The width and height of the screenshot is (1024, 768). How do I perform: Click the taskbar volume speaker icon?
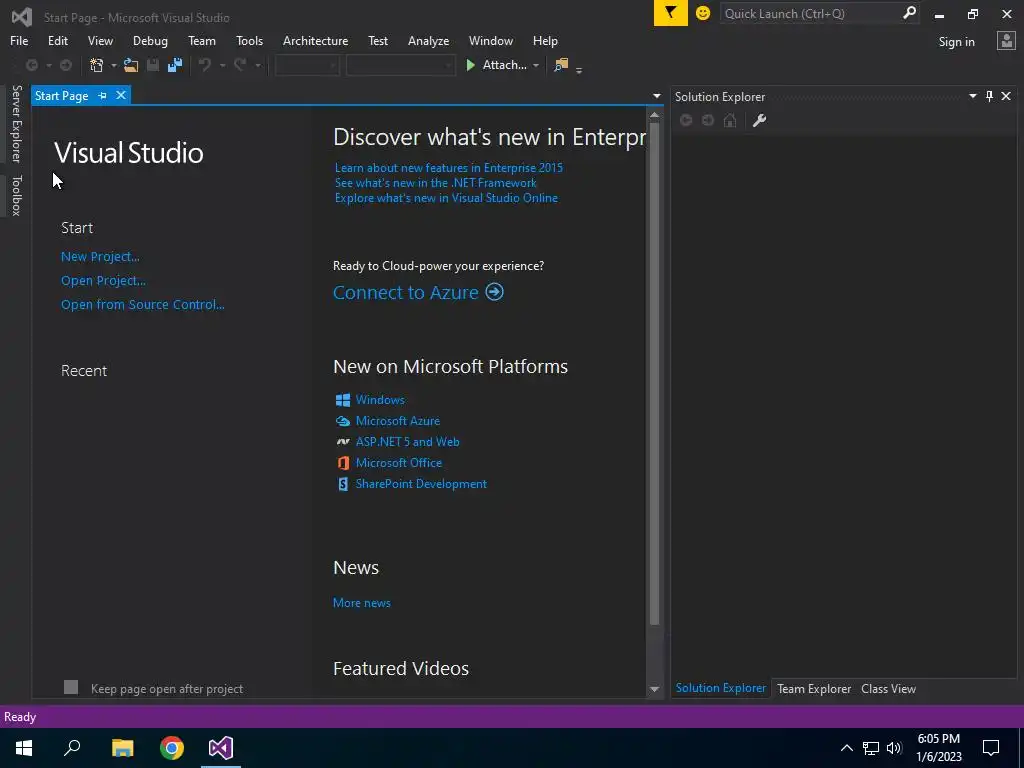click(894, 748)
